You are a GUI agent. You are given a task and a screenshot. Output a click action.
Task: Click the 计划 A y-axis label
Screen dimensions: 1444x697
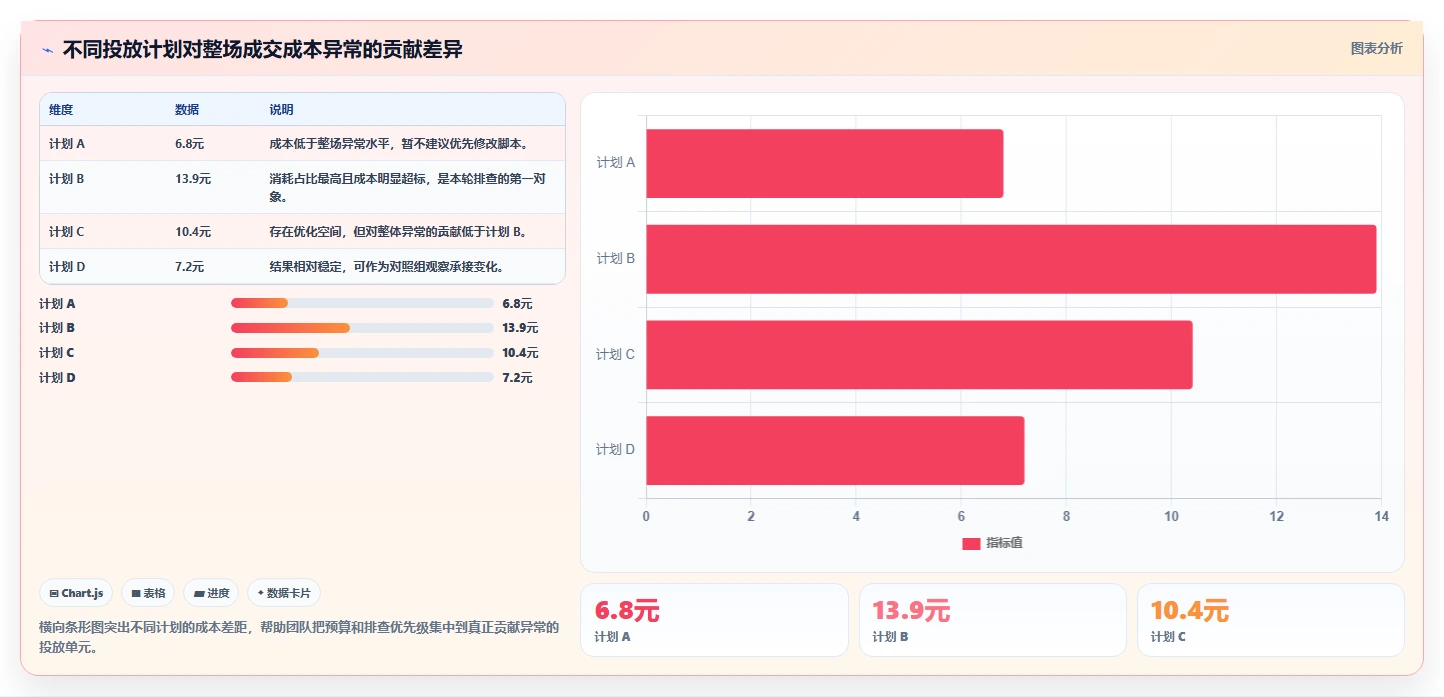[x=616, y=162]
